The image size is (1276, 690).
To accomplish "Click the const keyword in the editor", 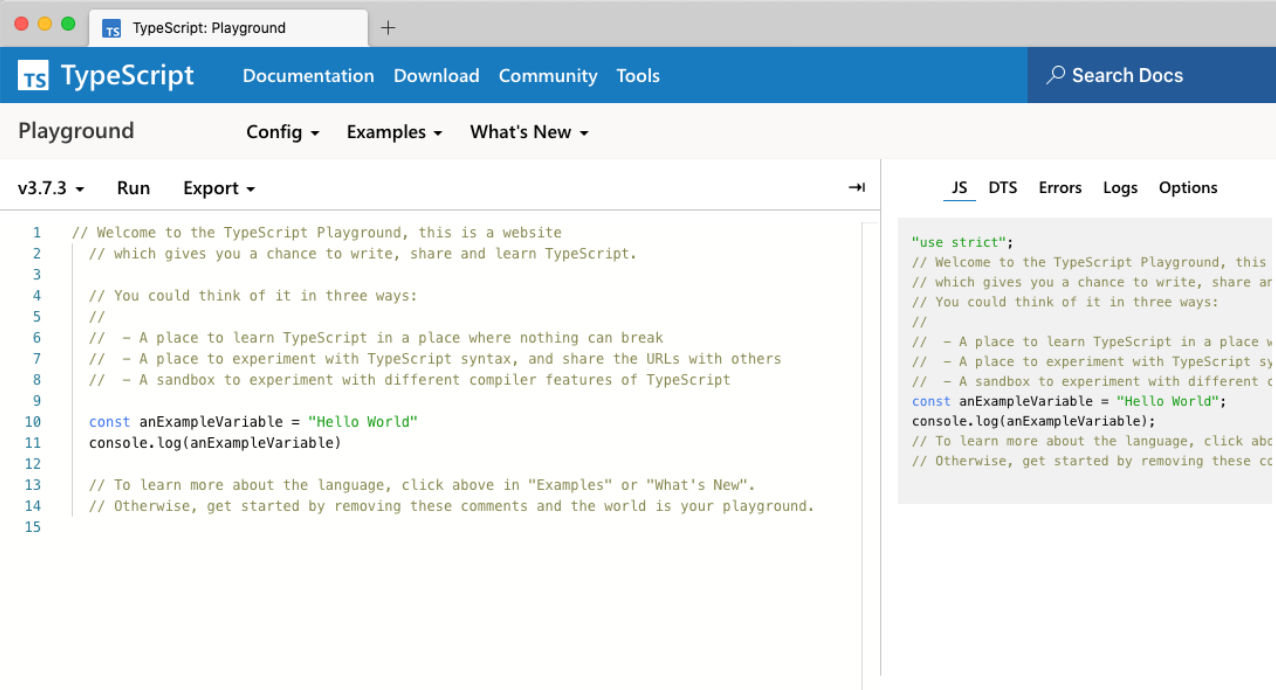I will pos(110,422).
